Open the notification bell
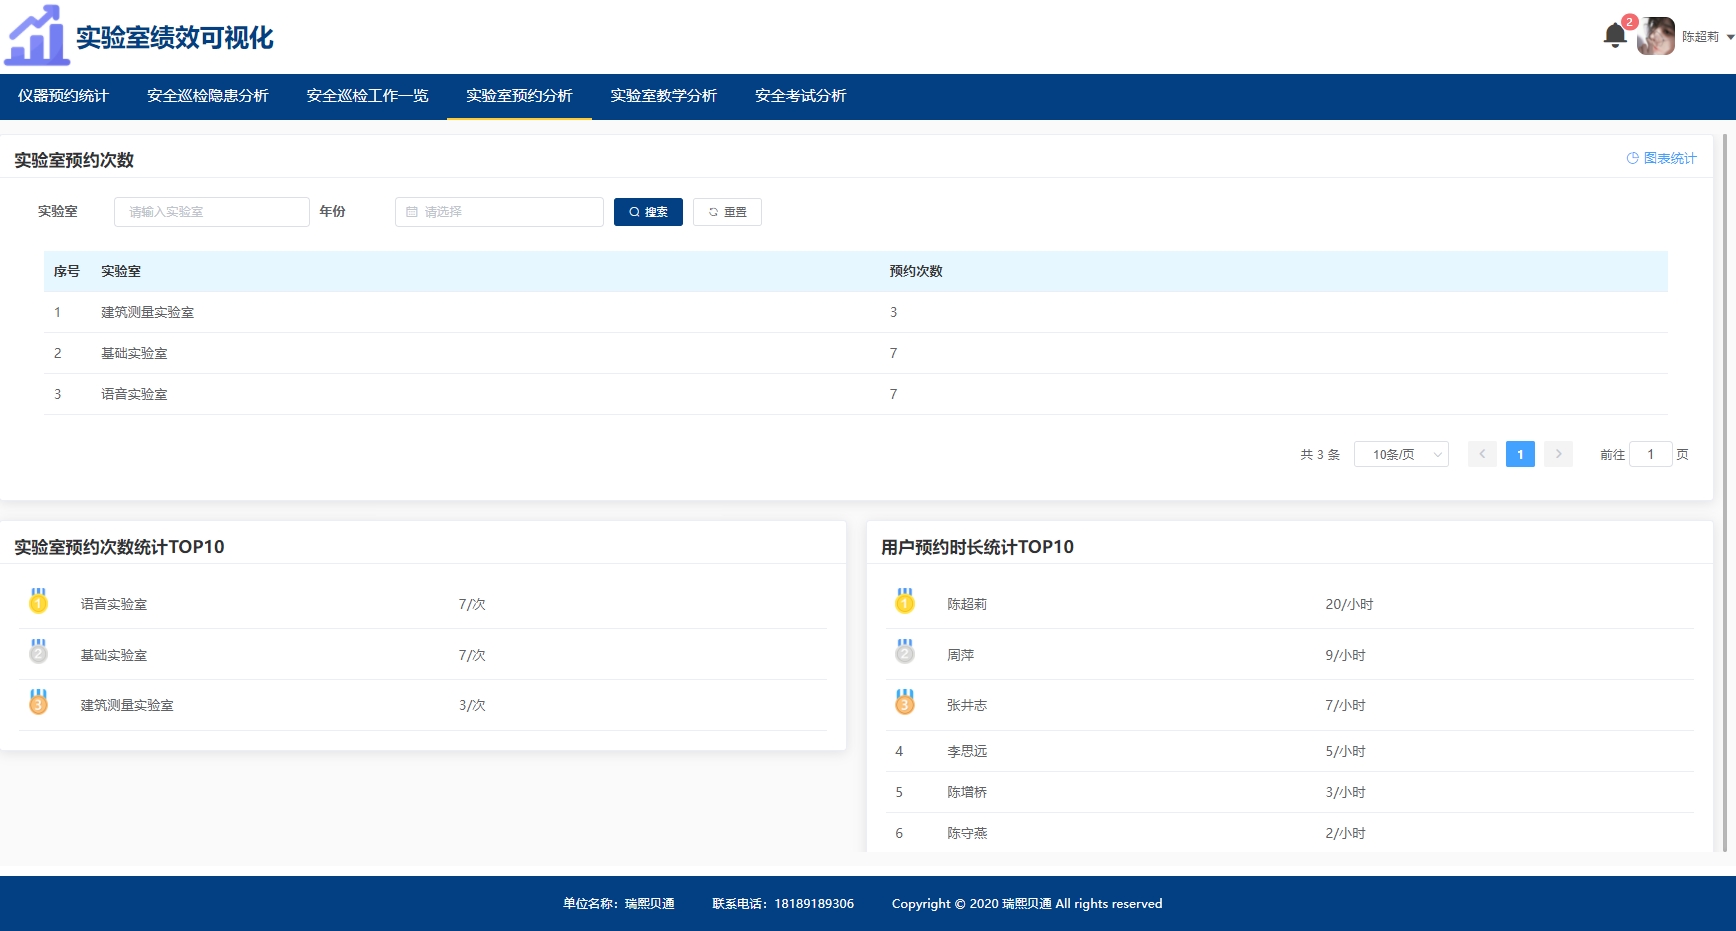Screen dimensions: 1736x931 [x=1614, y=36]
